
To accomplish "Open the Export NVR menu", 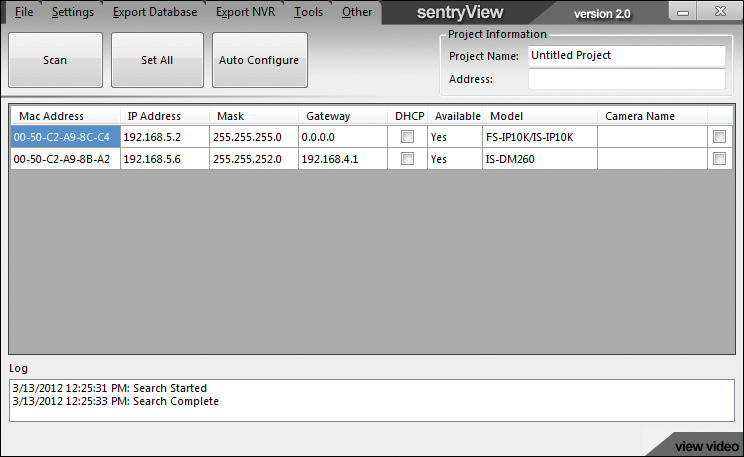I will point(245,12).
